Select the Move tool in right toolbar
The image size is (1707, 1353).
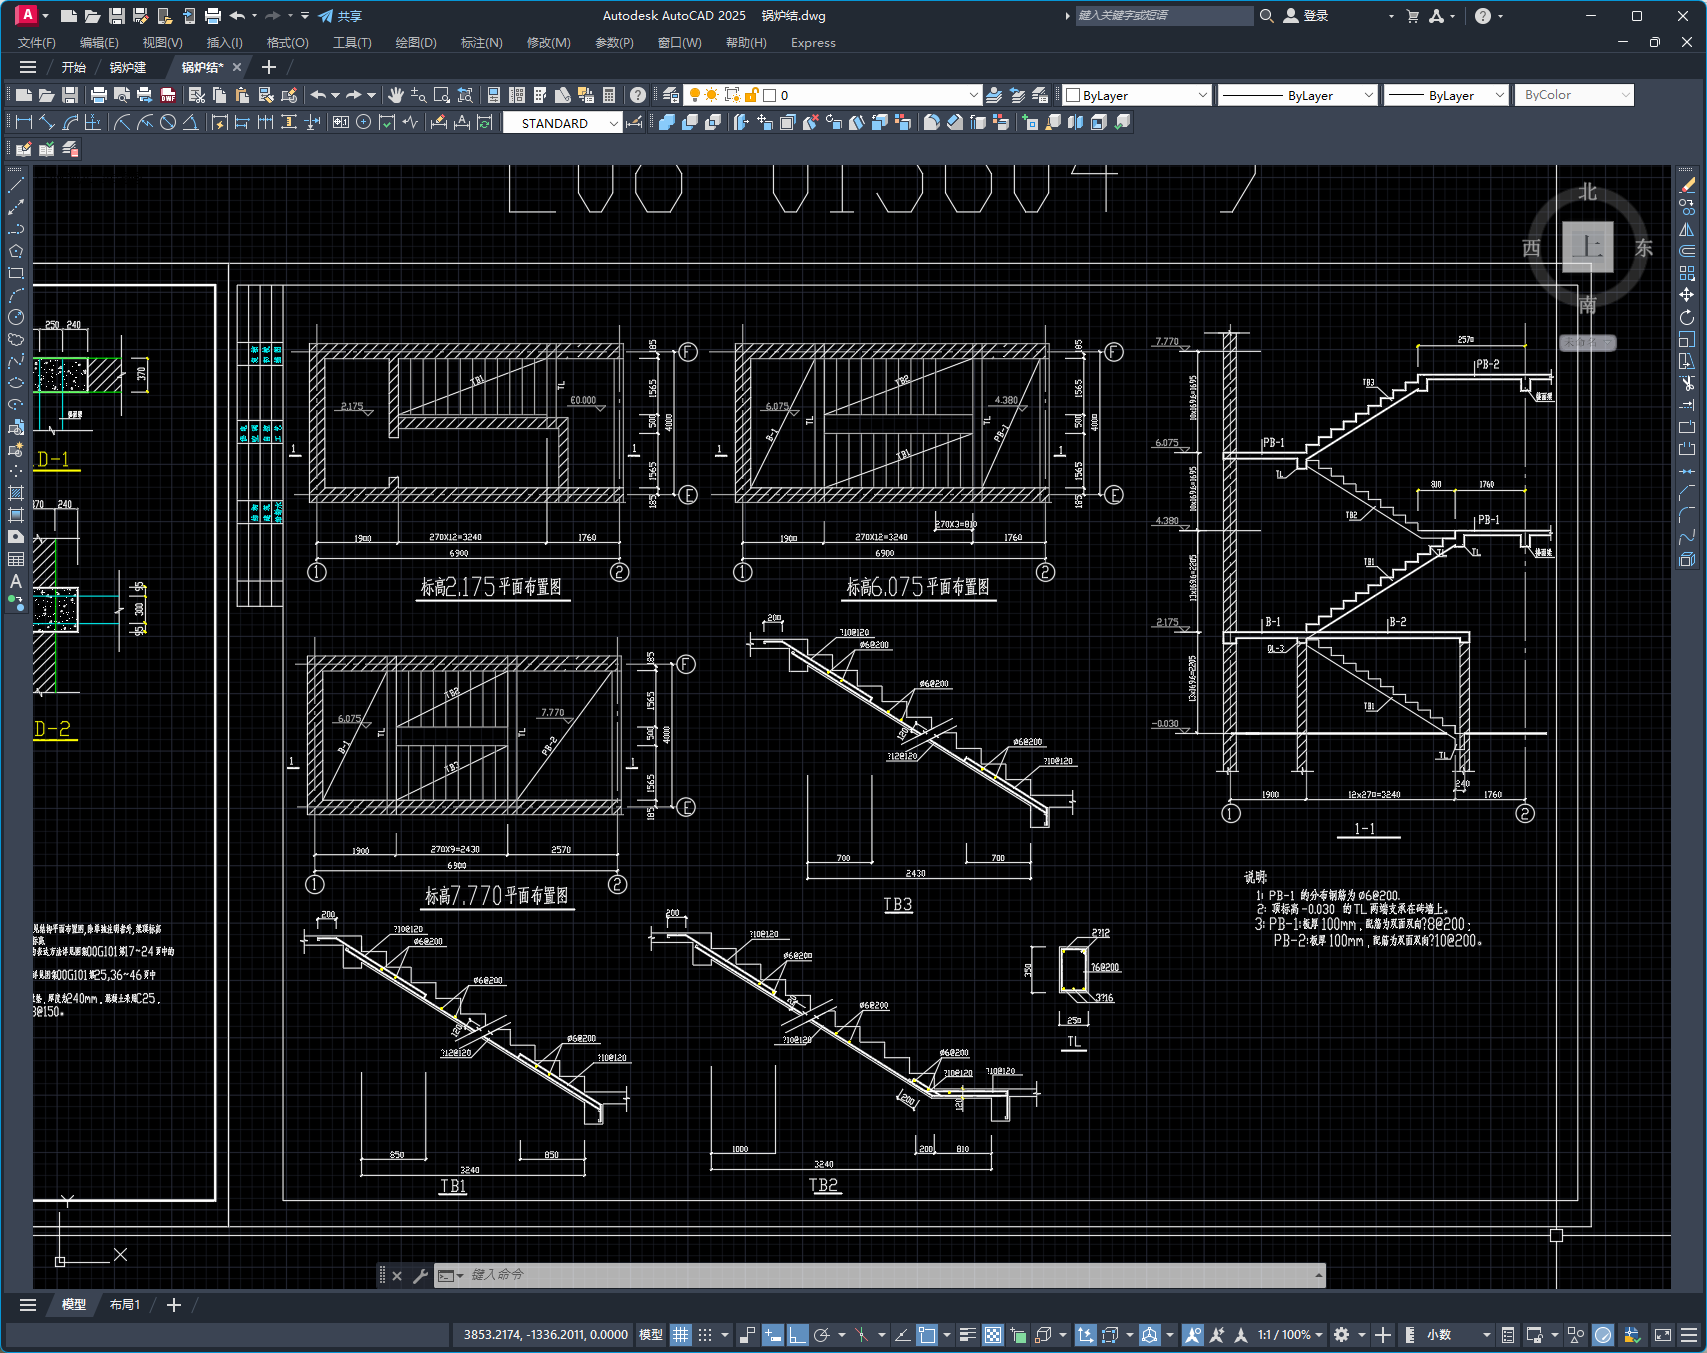pos(1687,295)
